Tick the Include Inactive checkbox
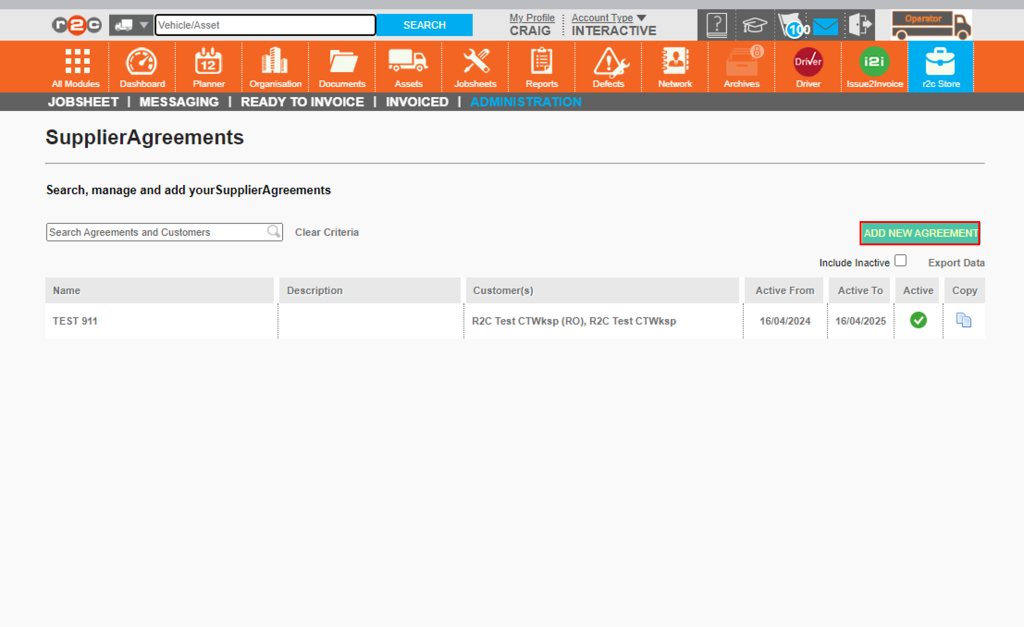 pos(901,261)
